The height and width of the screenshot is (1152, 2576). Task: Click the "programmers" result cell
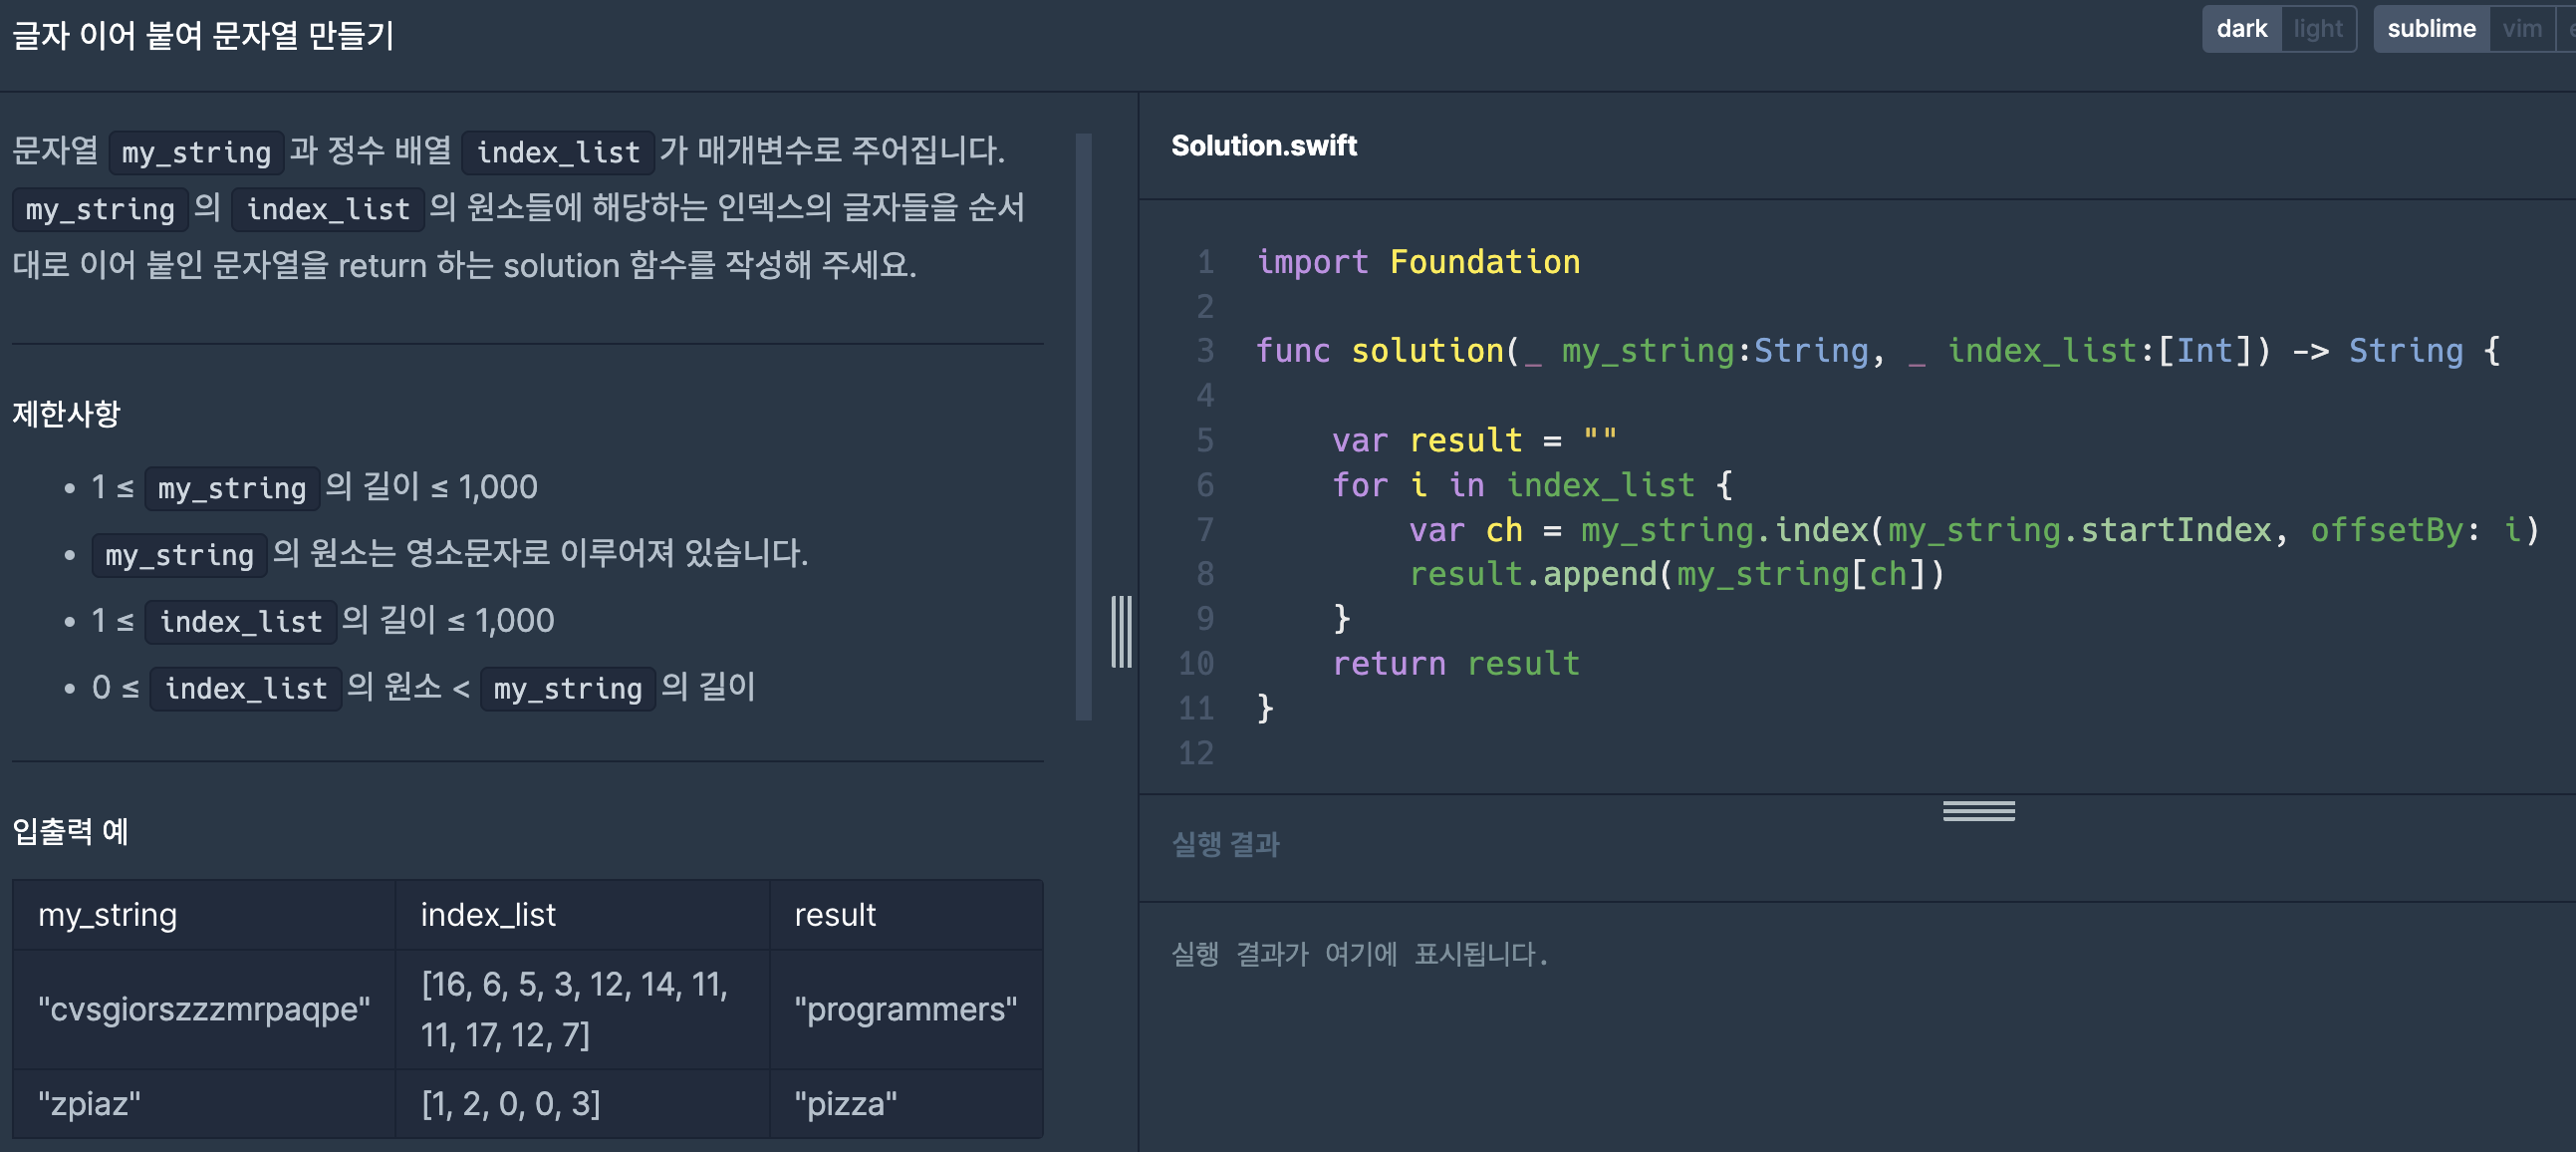click(904, 1008)
